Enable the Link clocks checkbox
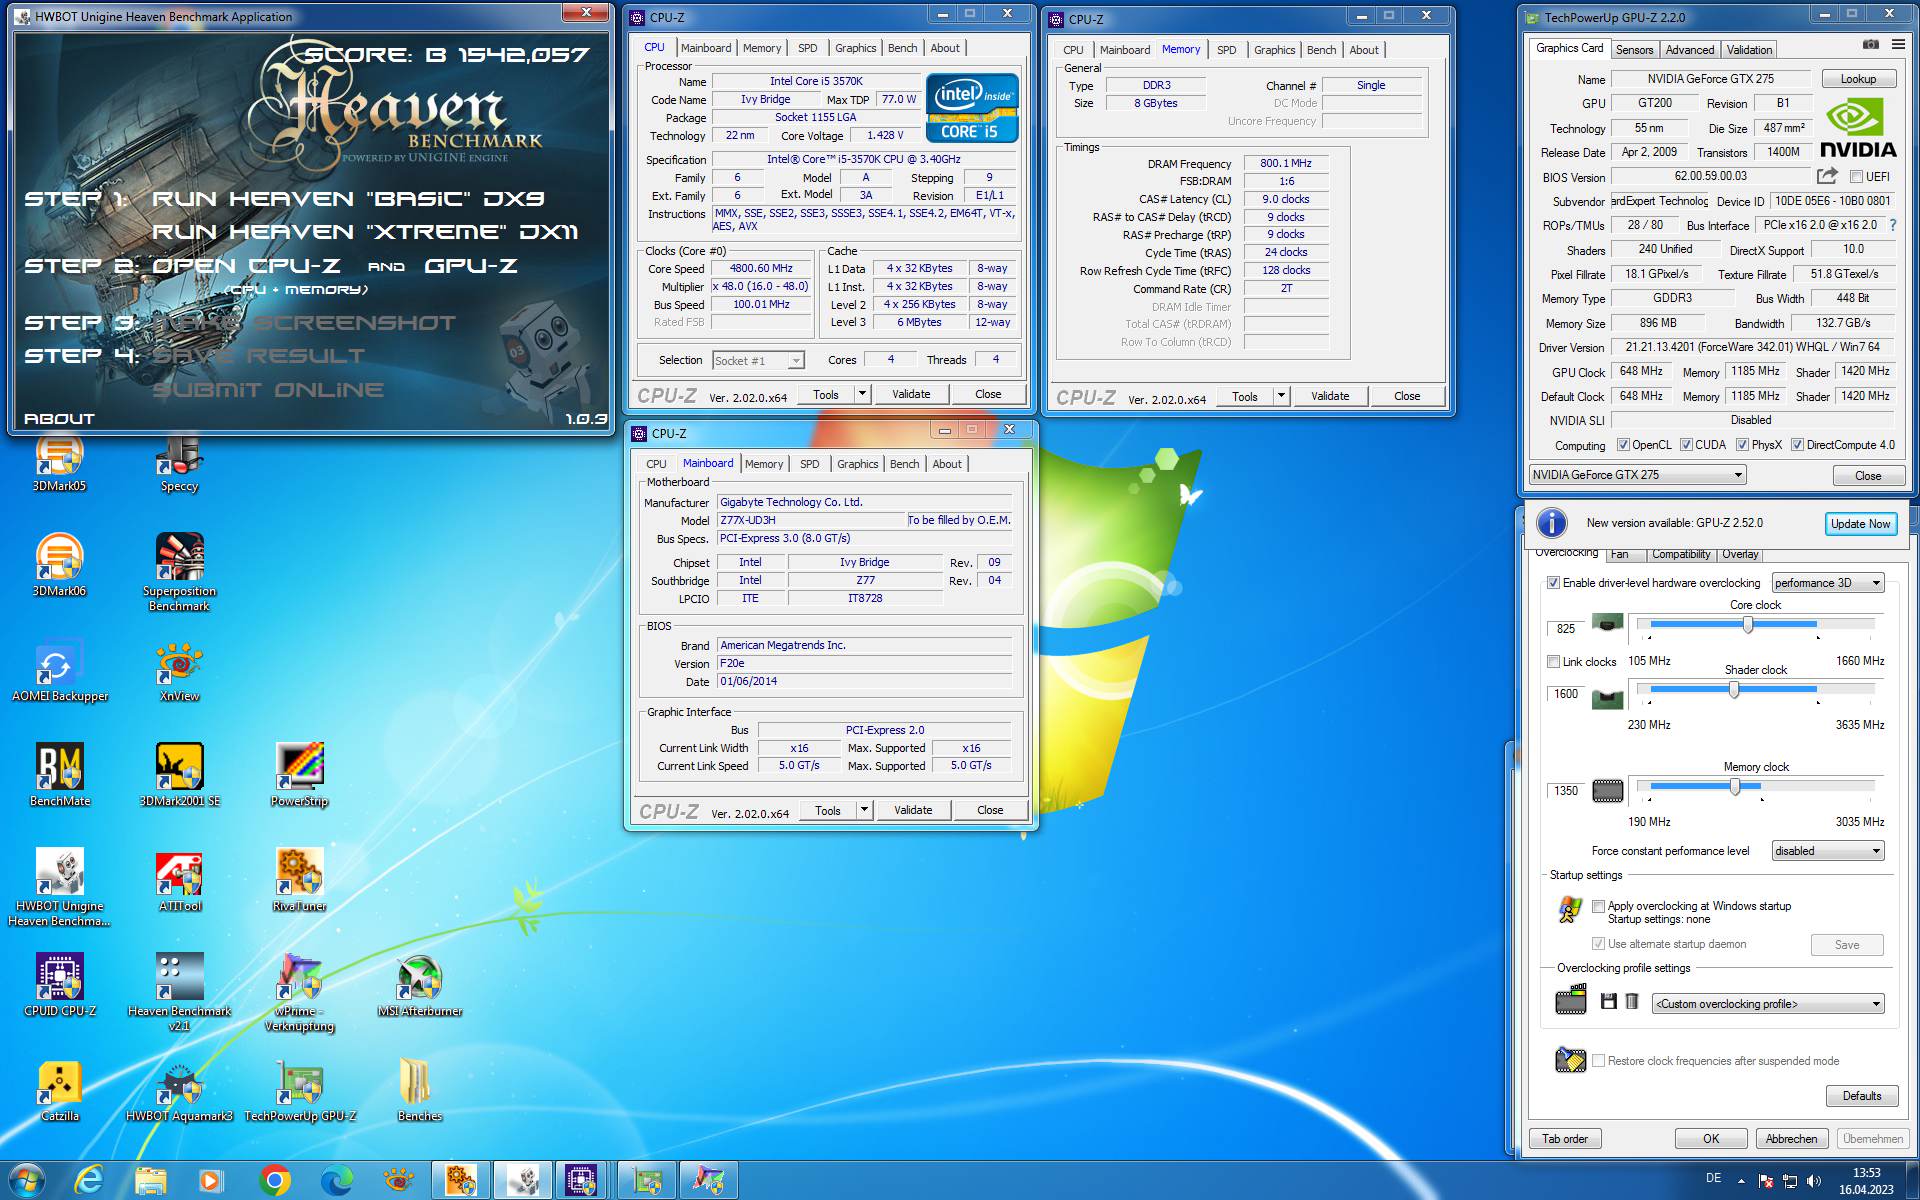This screenshot has width=1920, height=1200. click(x=1553, y=662)
